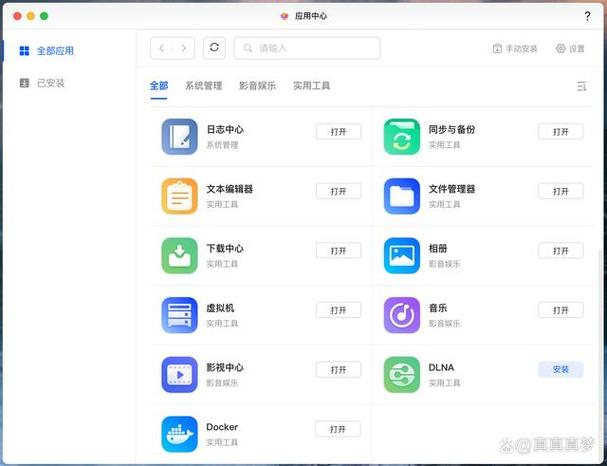Open 同步与备份 with its 打开 button
607x466 pixels.
click(x=561, y=132)
